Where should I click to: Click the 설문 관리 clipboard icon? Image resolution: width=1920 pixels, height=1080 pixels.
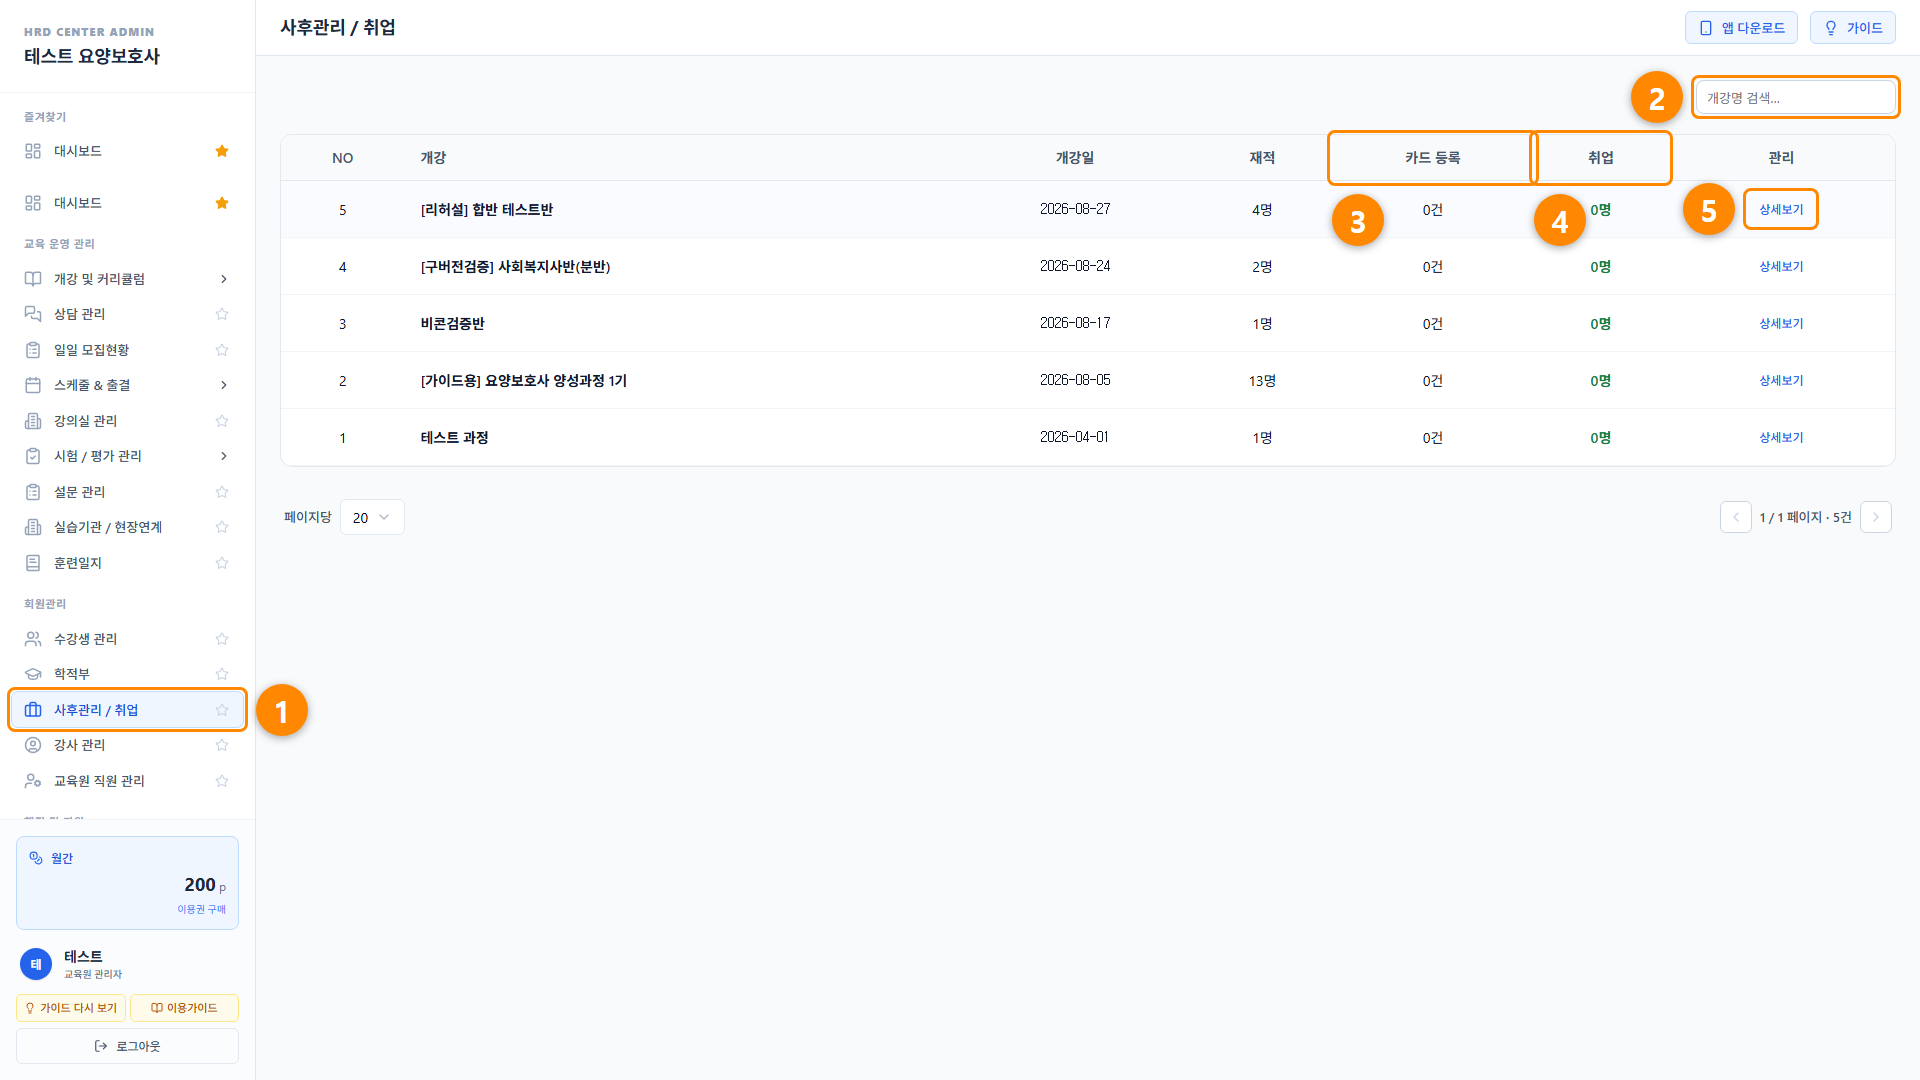(33, 492)
